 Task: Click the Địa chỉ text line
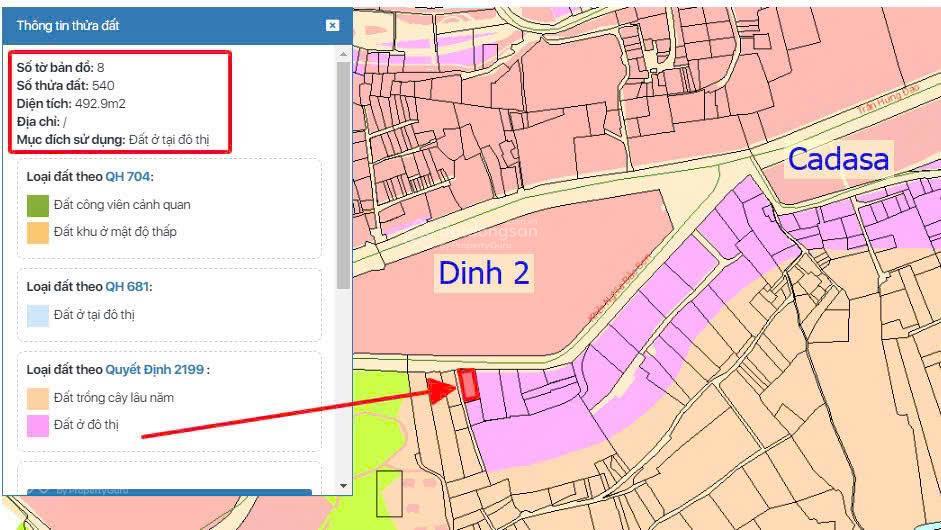pos(41,122)
